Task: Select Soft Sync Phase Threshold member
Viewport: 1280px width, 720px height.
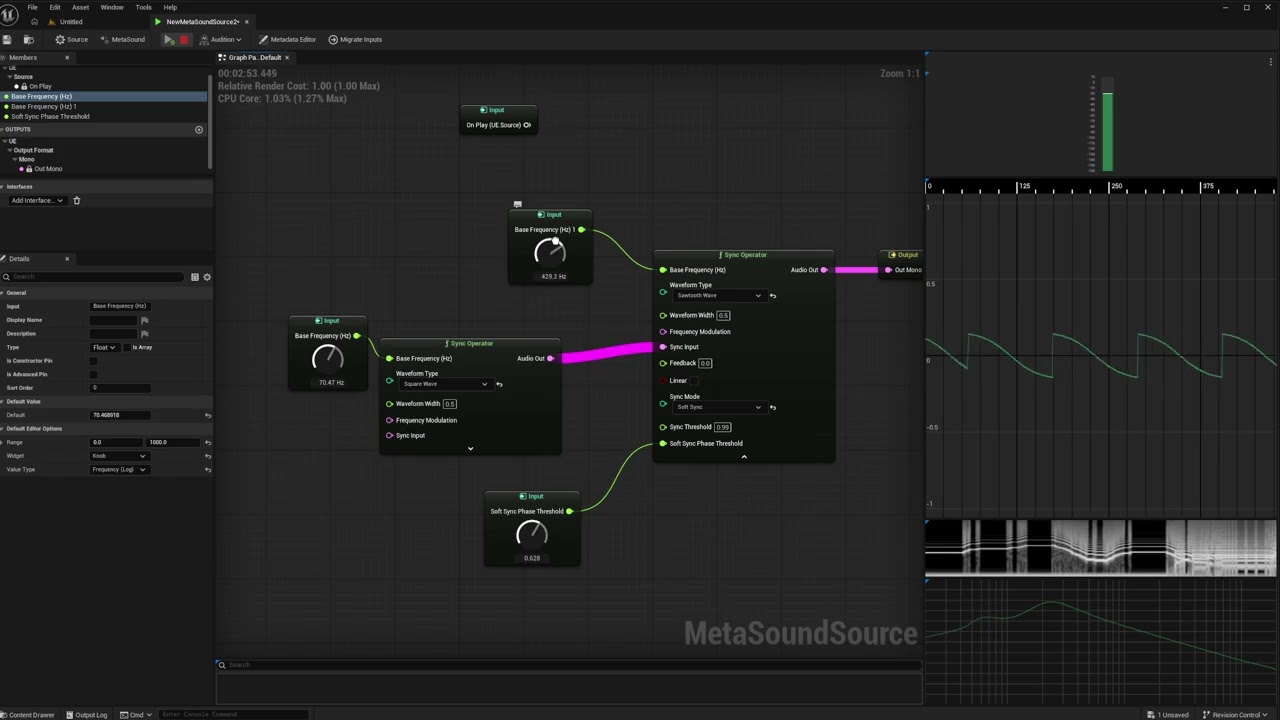Action: click(50, 116)
